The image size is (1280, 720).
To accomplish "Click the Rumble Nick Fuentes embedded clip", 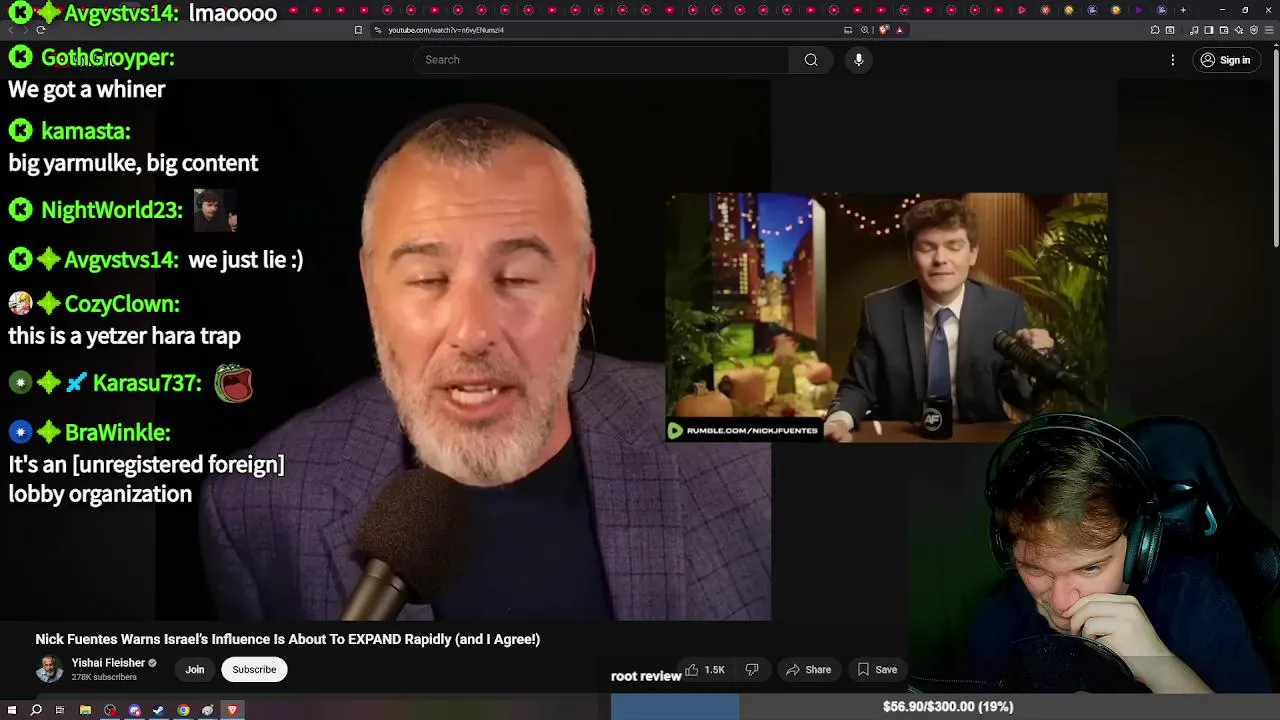I will (x=887, y=318).
